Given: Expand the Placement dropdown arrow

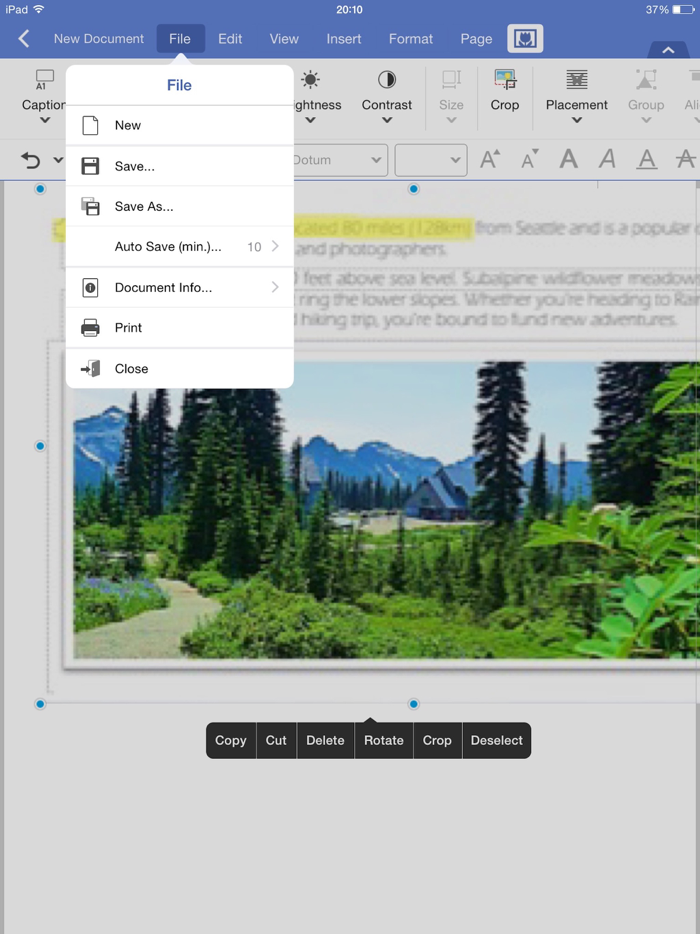Looking at the screenshot, I should (x=577, y=120).
